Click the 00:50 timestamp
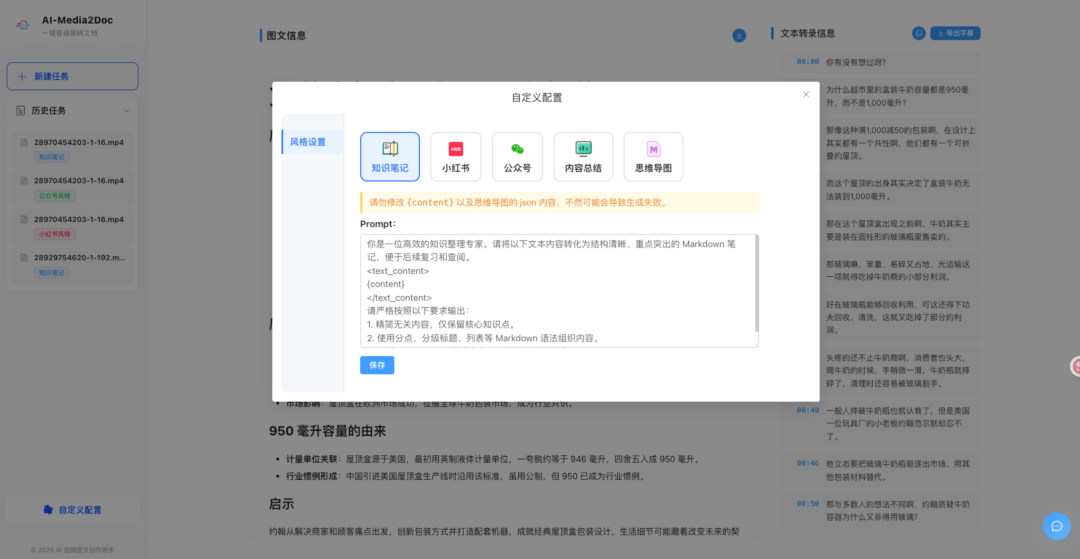 click(808, 503)
